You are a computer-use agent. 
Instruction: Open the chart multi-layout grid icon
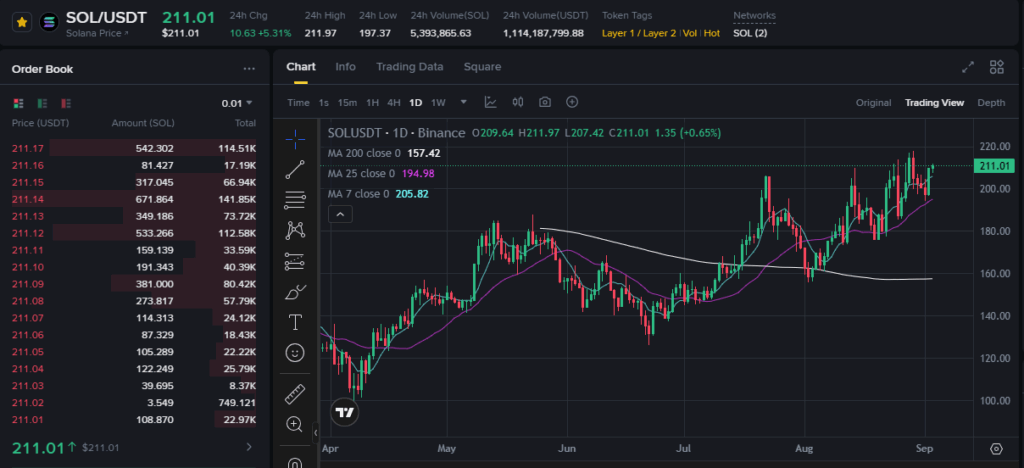tap(997, 67)
